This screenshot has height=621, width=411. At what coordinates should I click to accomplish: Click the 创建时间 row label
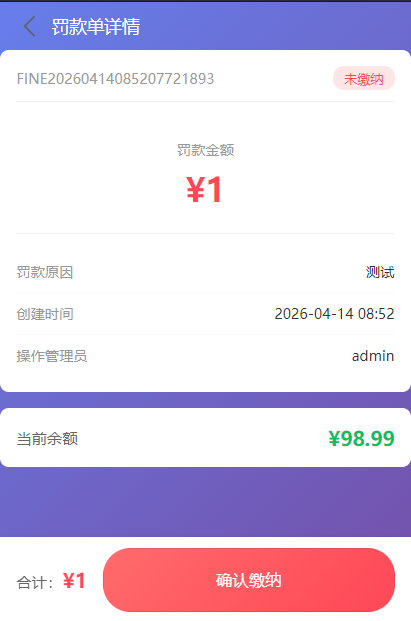pyautogui.click(x=45, y=314)
